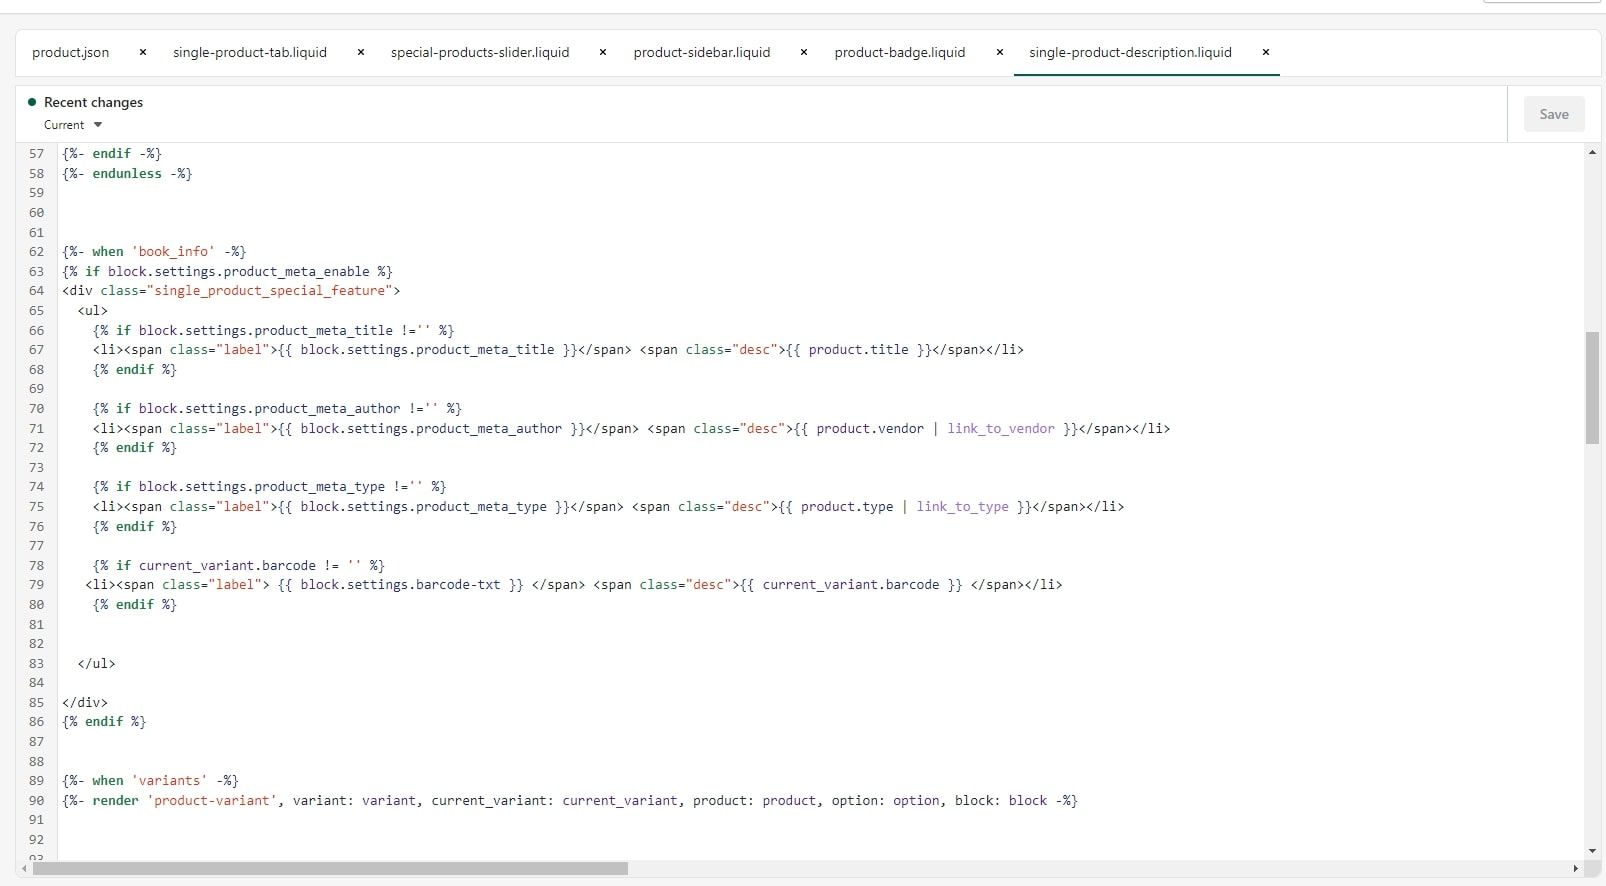Click the vertical scrollbar up arrow
This screenshot has width=1606, height=886.
pyautogui.click(x=1592, y=152)
